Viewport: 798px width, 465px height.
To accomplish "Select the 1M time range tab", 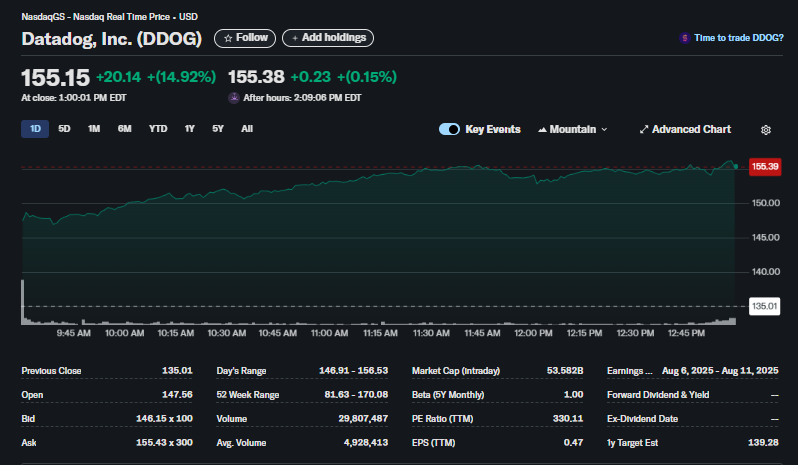I will click(94, 129).
